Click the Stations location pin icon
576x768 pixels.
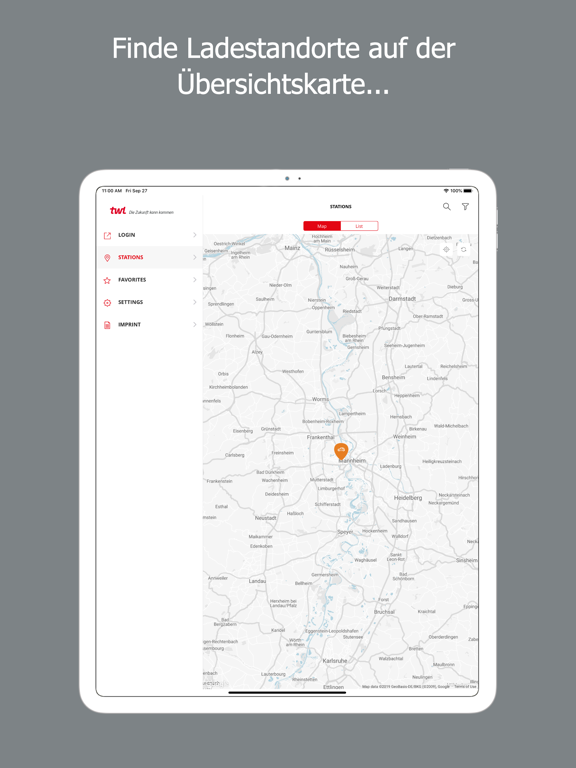click(x=107, y=258)
